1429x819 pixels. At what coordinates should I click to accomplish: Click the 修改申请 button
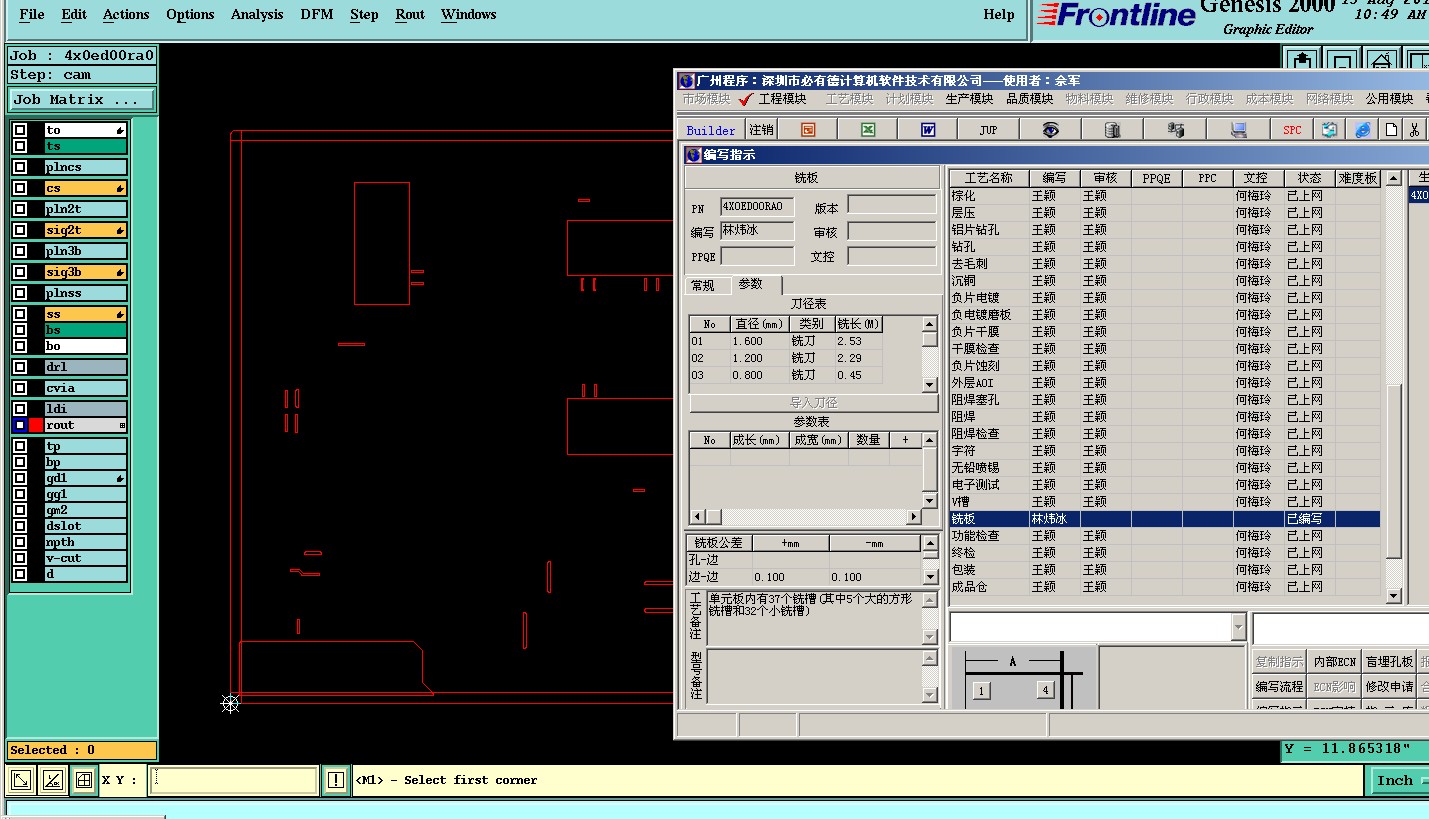click(1389, 686)
